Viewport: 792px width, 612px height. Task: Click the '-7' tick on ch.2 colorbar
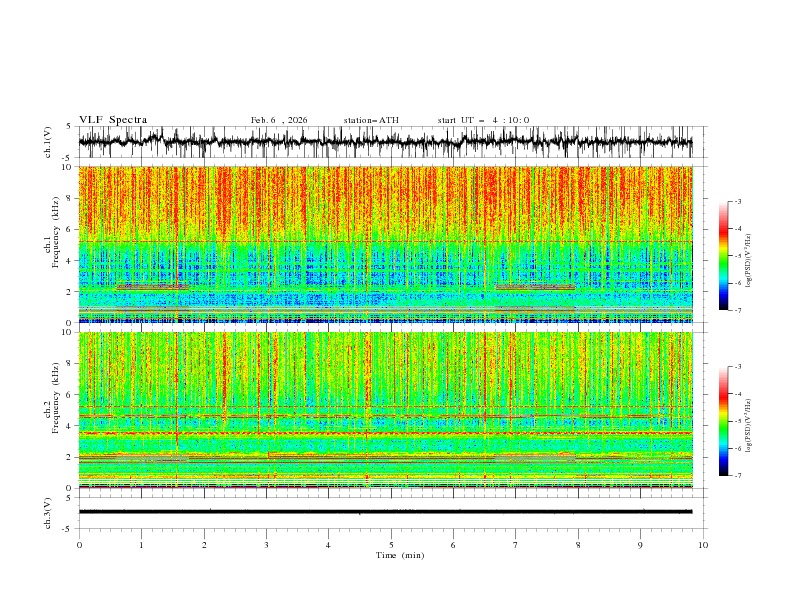point(737,475)
